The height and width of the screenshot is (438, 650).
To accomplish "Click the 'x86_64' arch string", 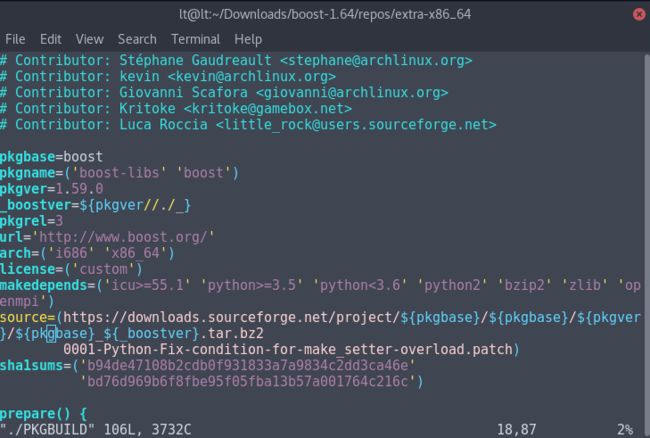I will tap(136, 253).
